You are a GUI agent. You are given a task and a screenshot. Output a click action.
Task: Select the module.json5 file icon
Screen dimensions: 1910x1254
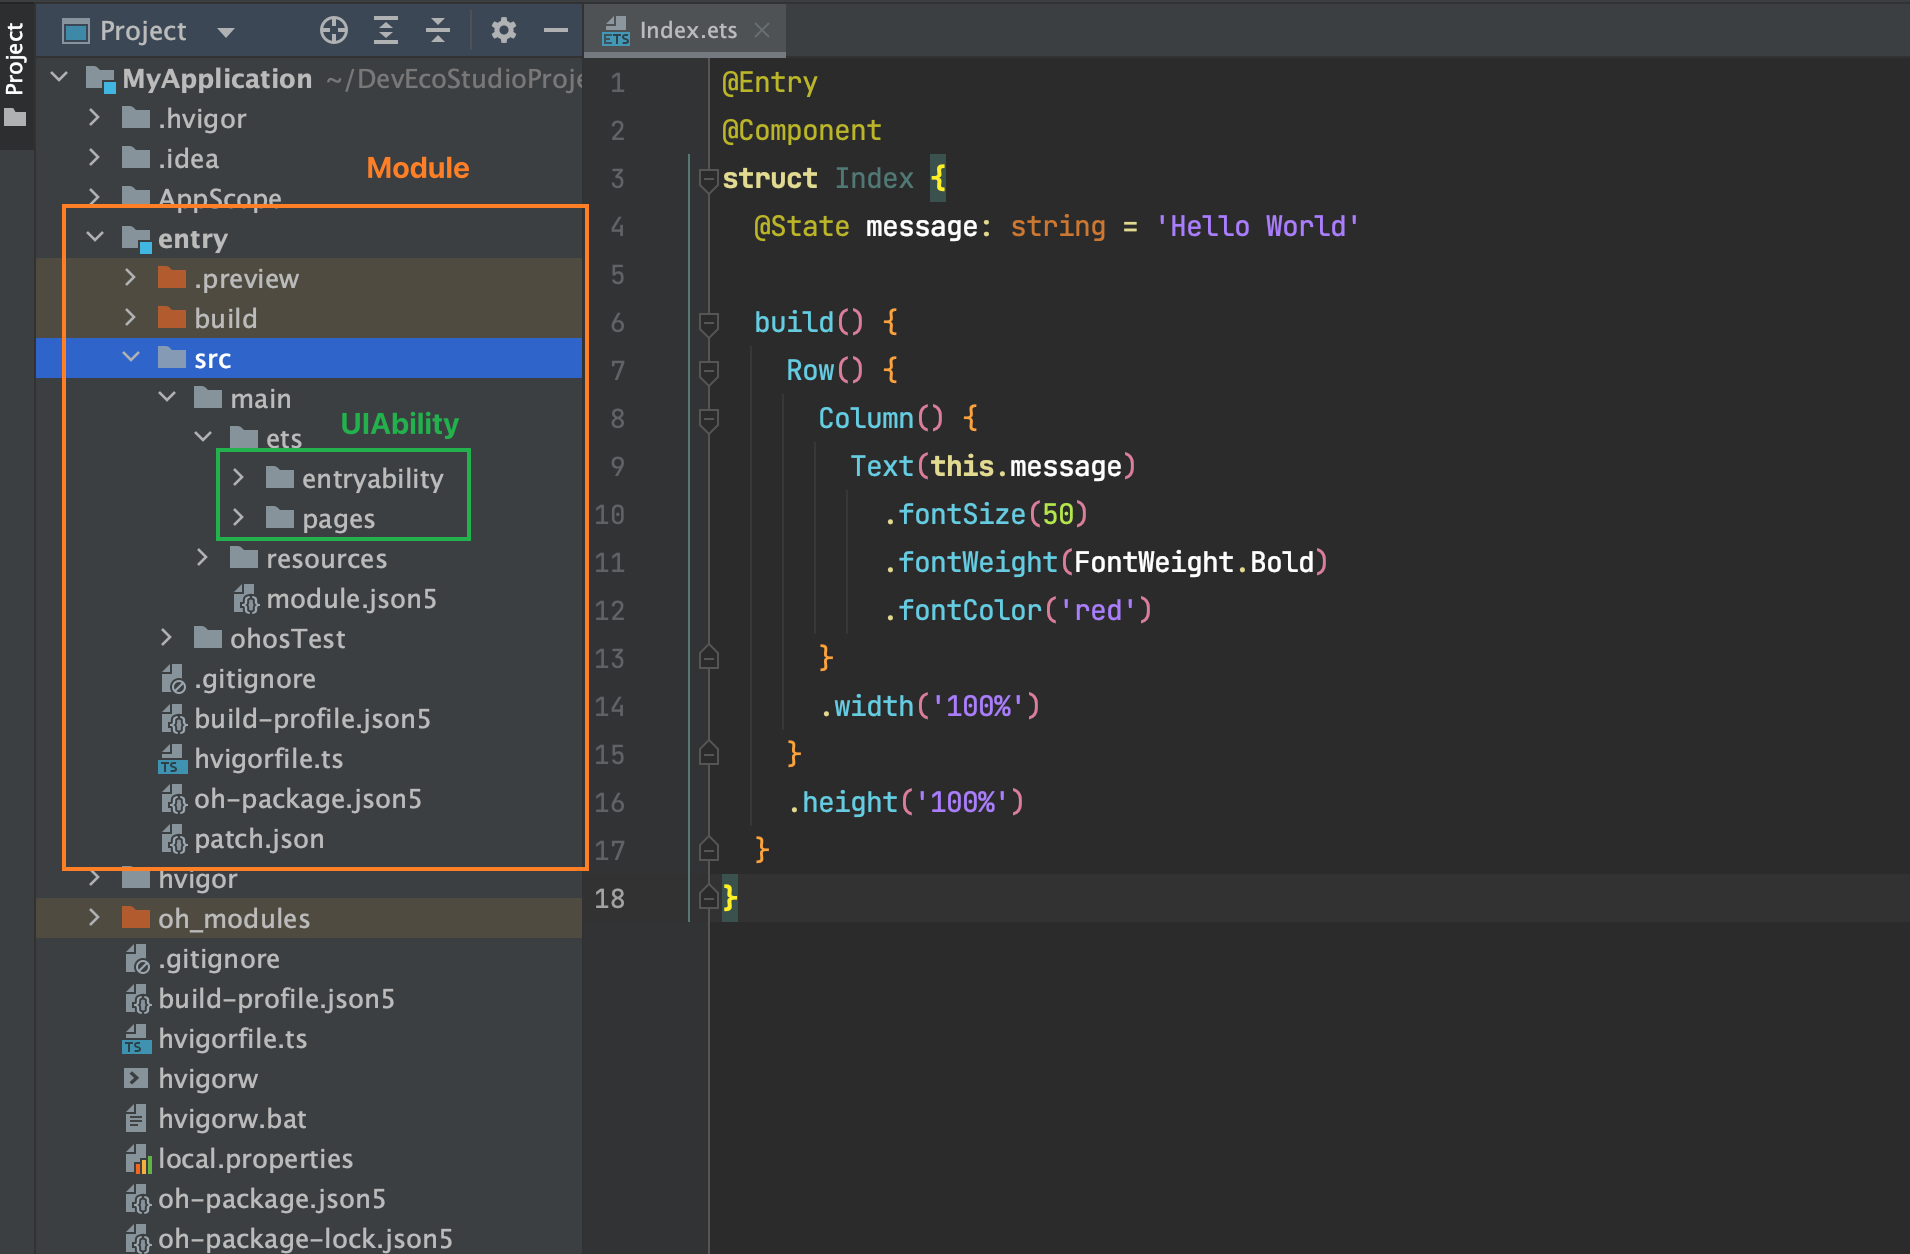pyautogui.click(x=245, y=599)
